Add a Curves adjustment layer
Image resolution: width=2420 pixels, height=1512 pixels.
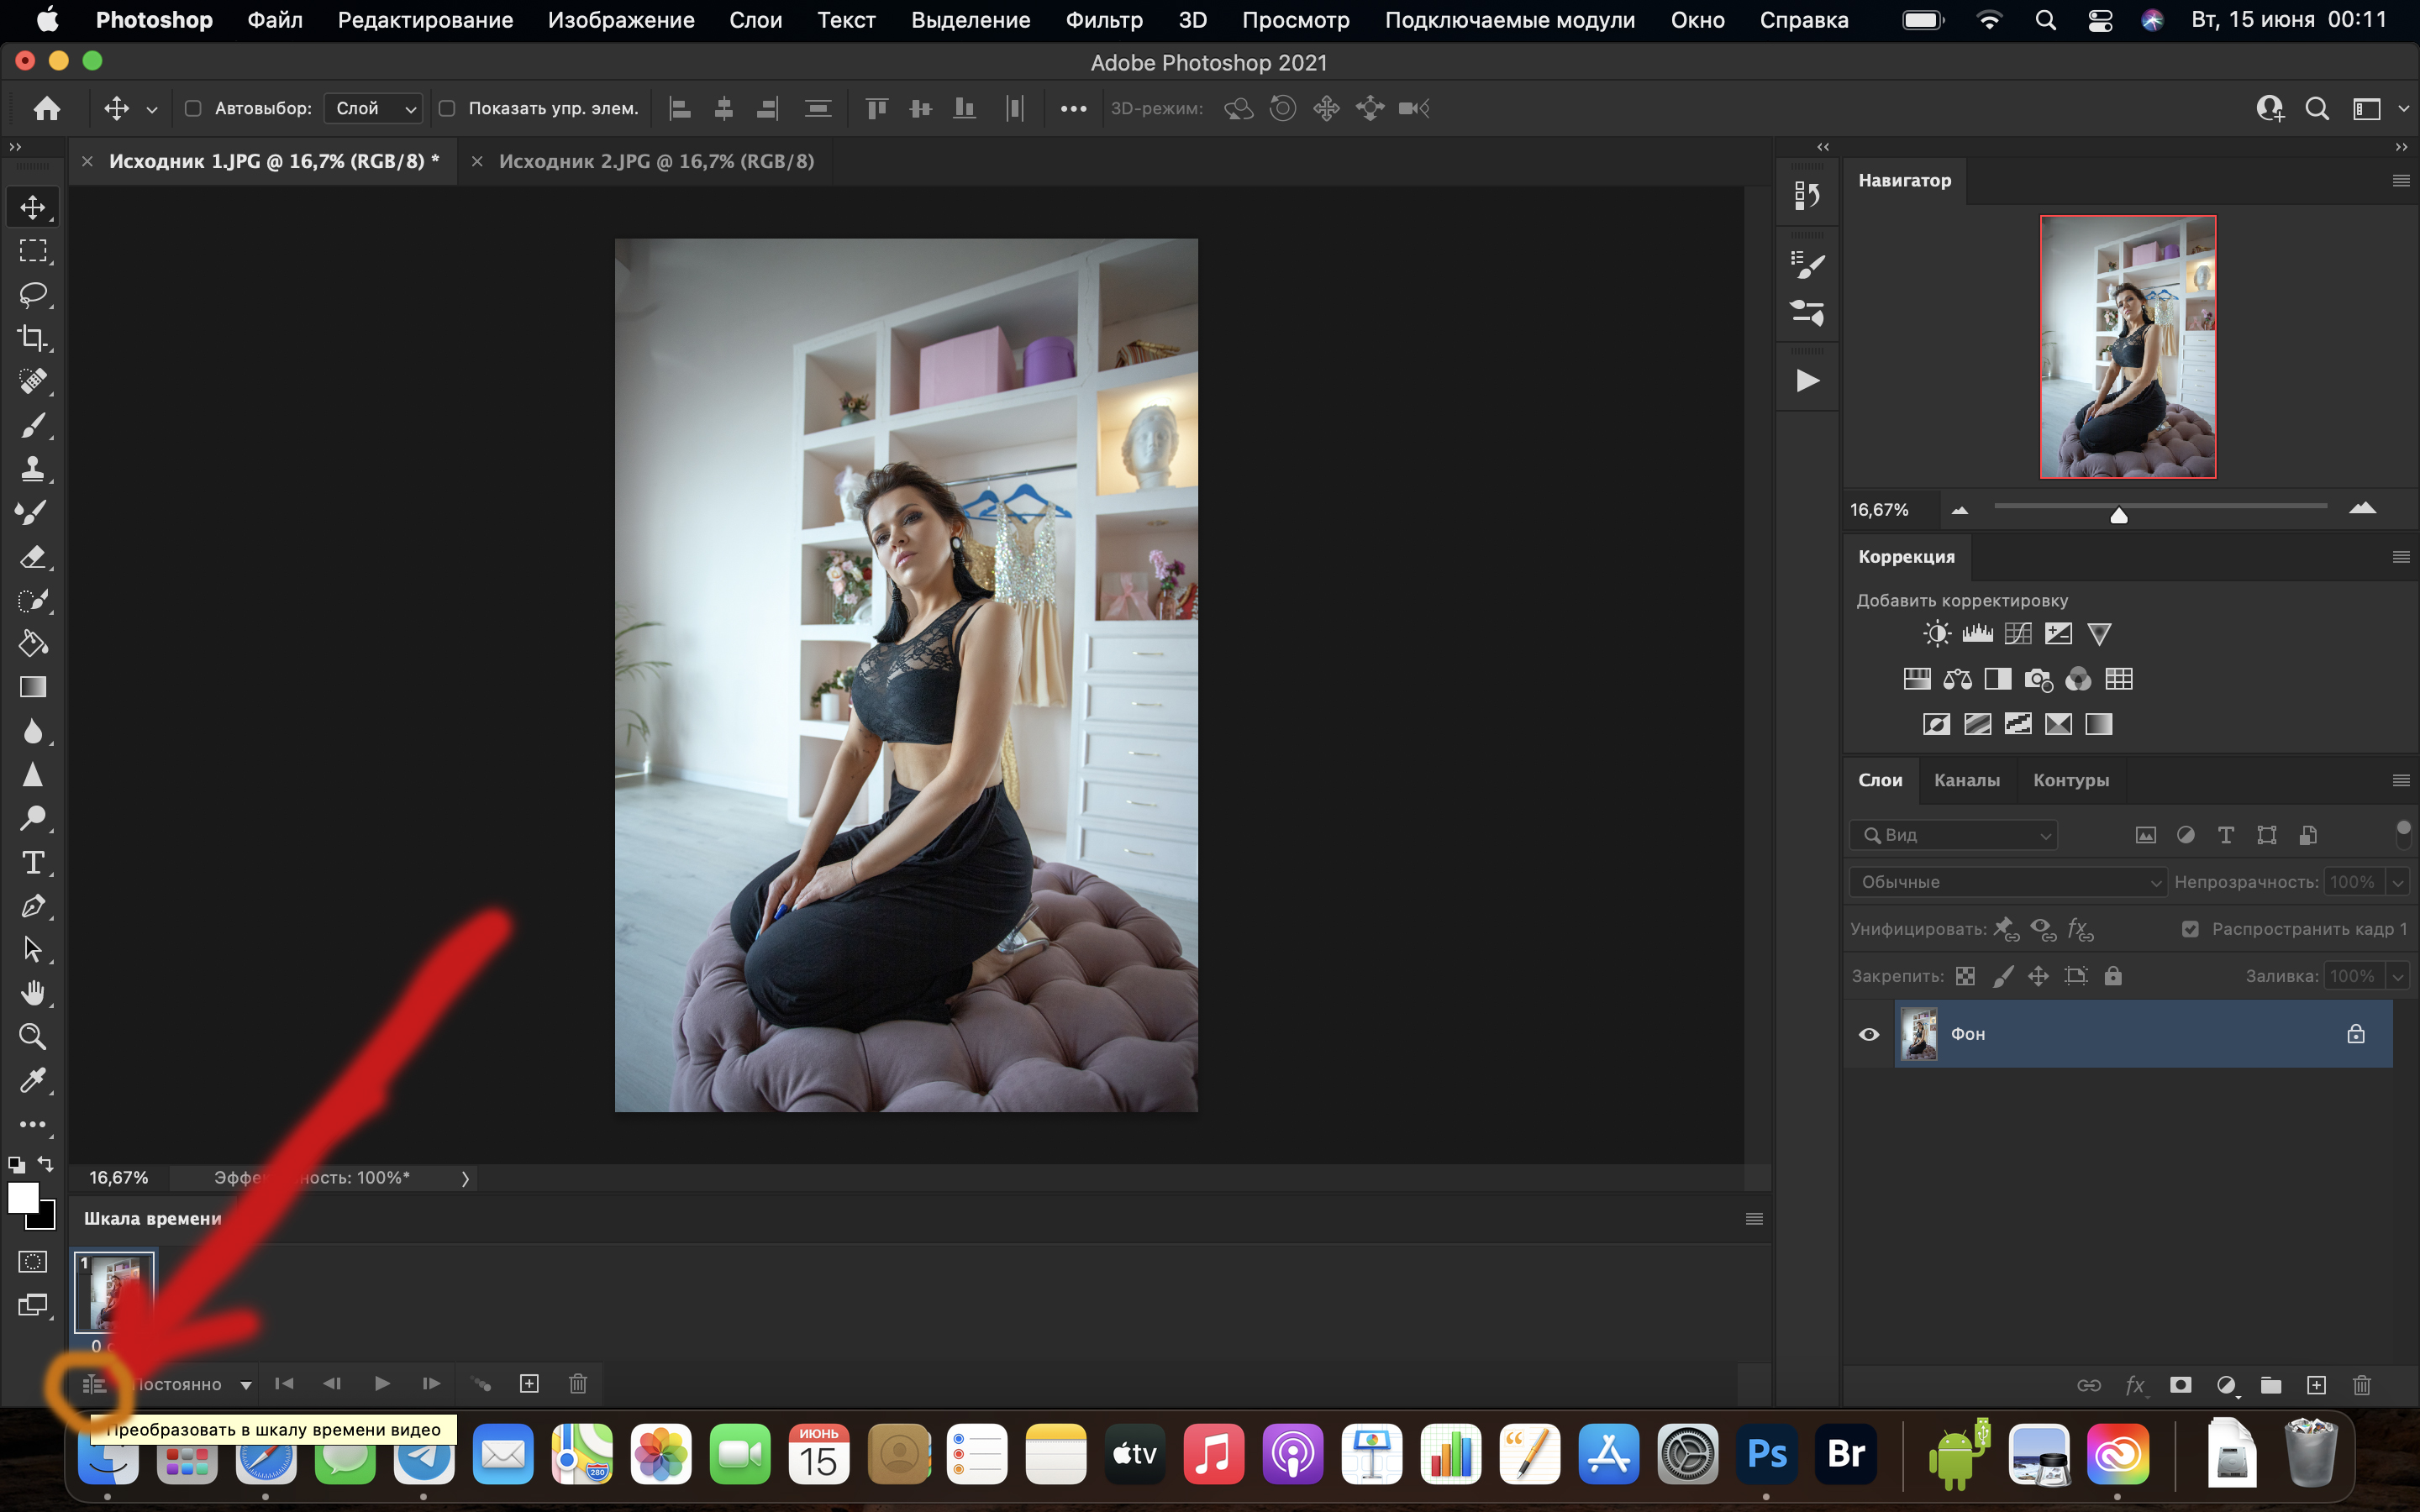2017,633
